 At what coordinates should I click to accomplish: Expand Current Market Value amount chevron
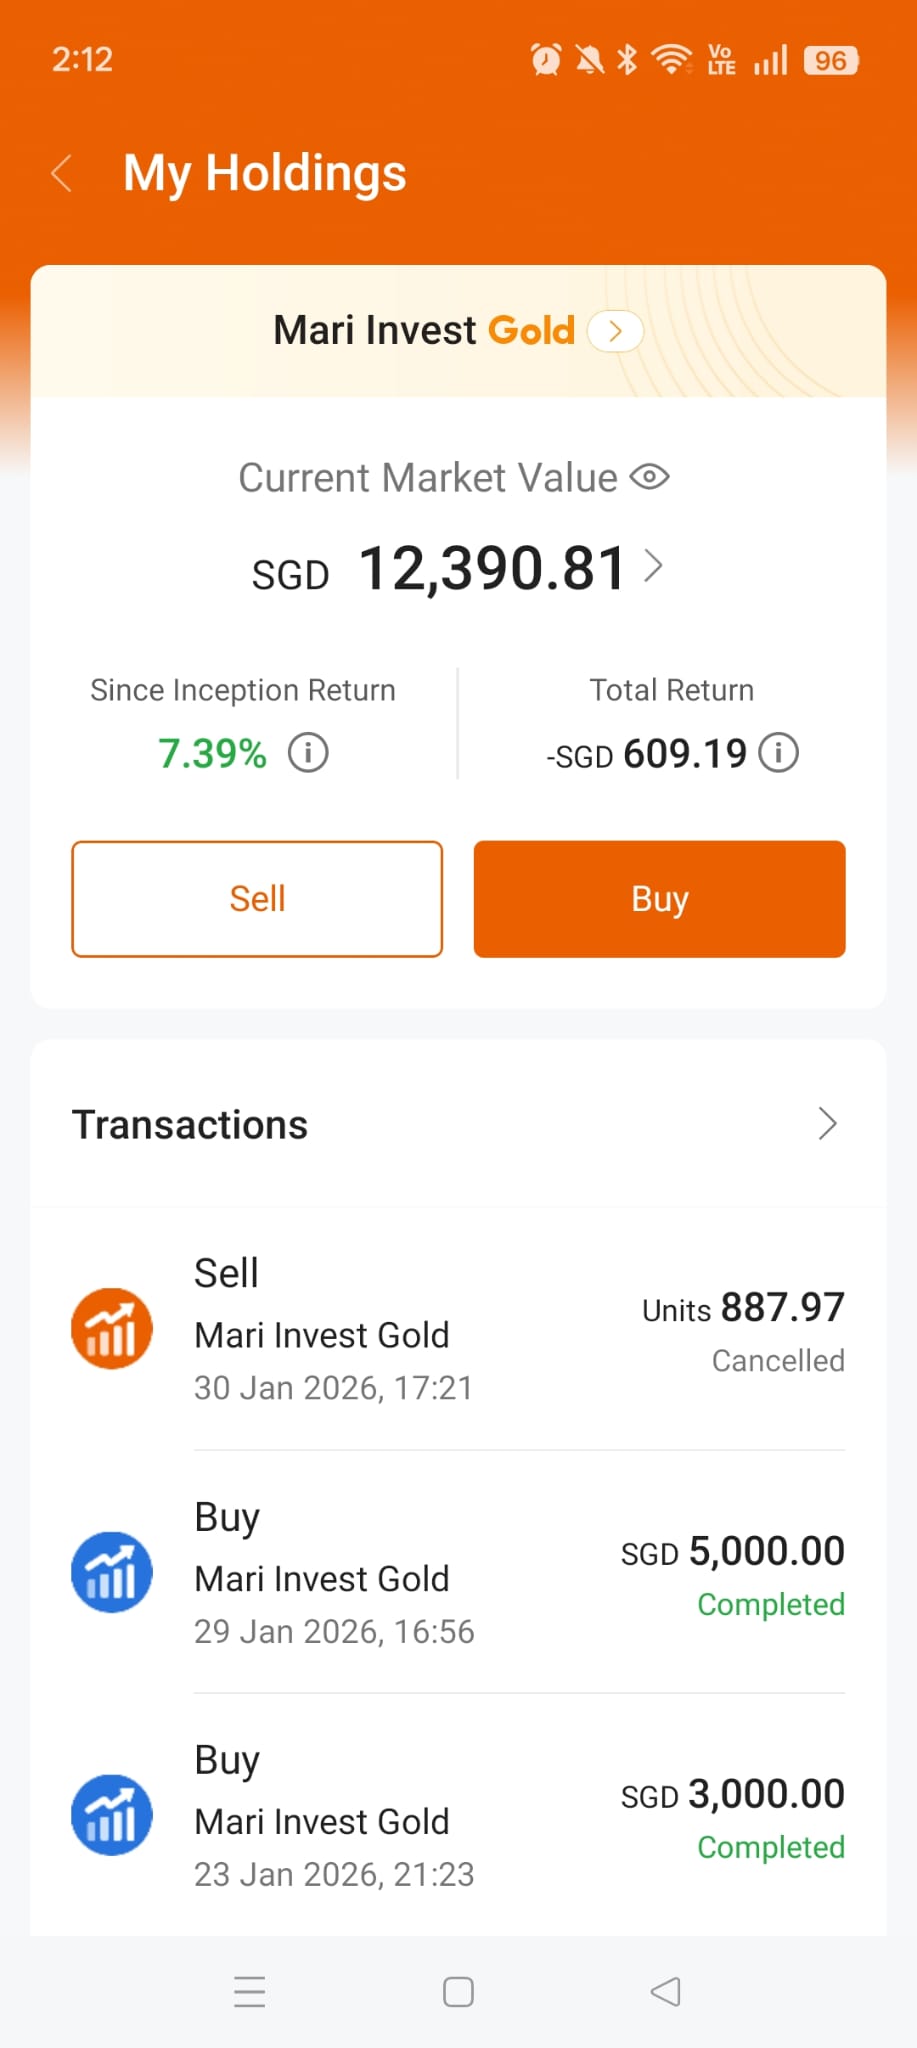[653, 566]
